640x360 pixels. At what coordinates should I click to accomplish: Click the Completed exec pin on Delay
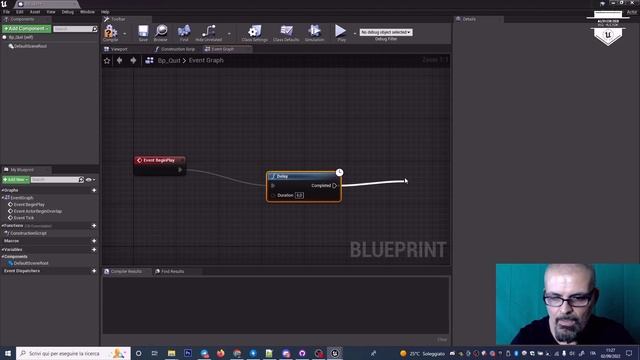point(335,186)
